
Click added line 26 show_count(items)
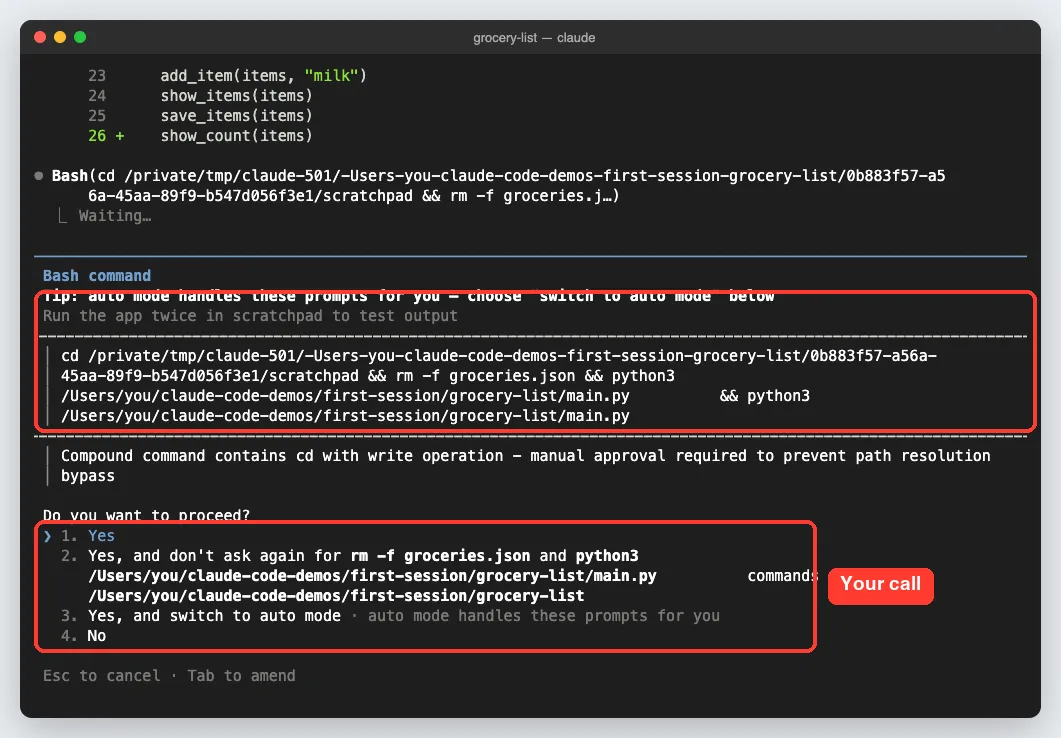(236, 136)
